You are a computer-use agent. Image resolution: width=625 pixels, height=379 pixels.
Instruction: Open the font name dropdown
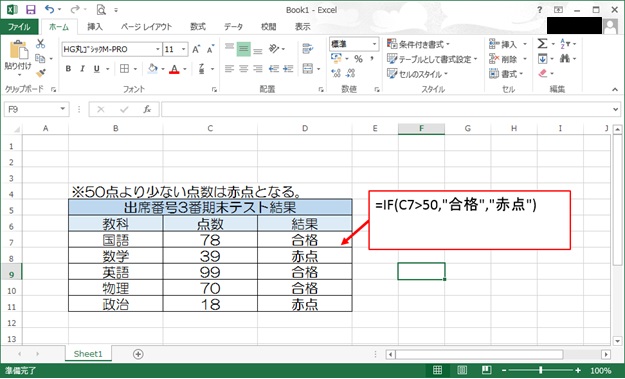click(158, 49)
